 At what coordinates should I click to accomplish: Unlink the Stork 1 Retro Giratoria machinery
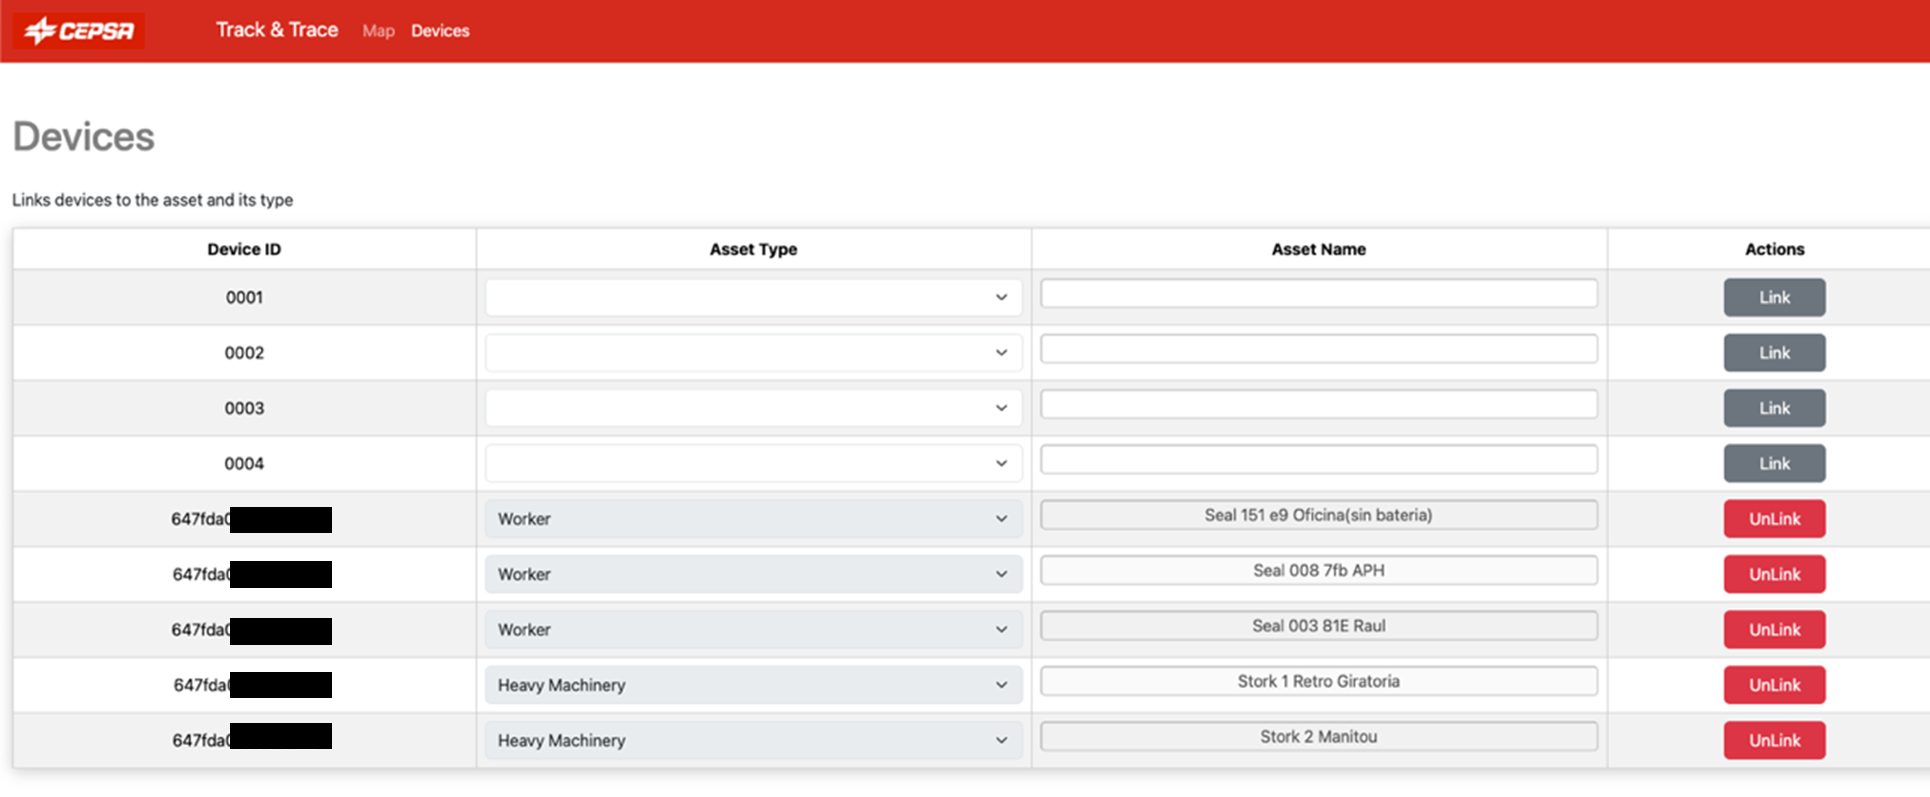(1774, 685)
